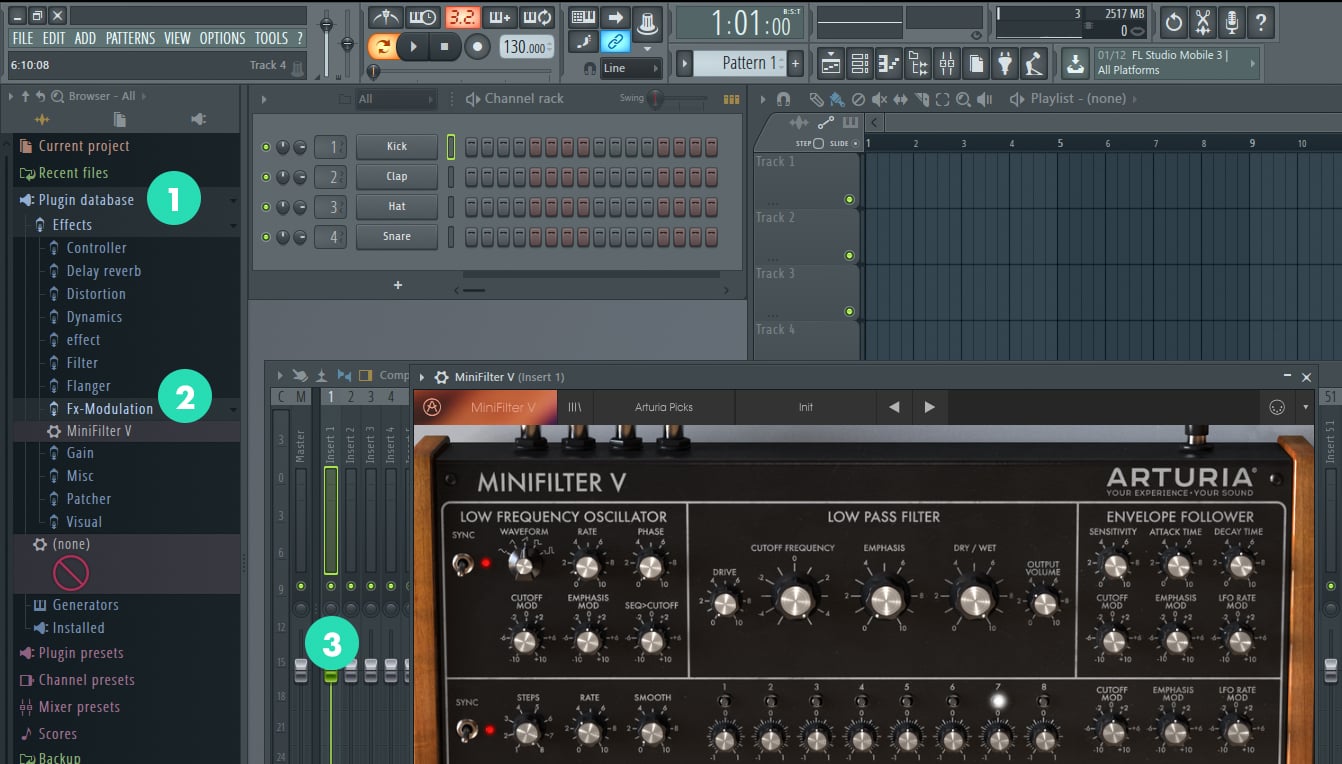This screenshot has width=1342, height=764.
Task: Select the Paint brush tool in Playlist
Action: pyautogui.click(x=837, y=99)
